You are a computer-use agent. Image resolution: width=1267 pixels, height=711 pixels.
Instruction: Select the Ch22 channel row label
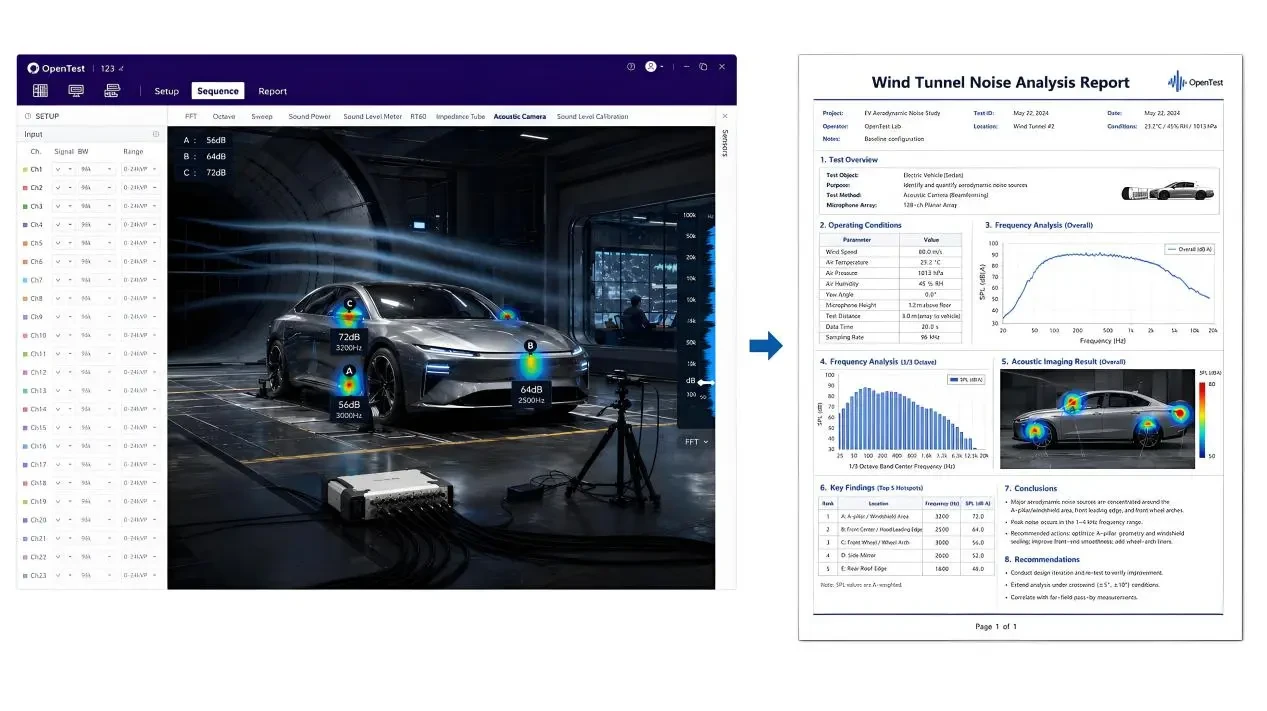pyautogui.click(x=38, y=557)
